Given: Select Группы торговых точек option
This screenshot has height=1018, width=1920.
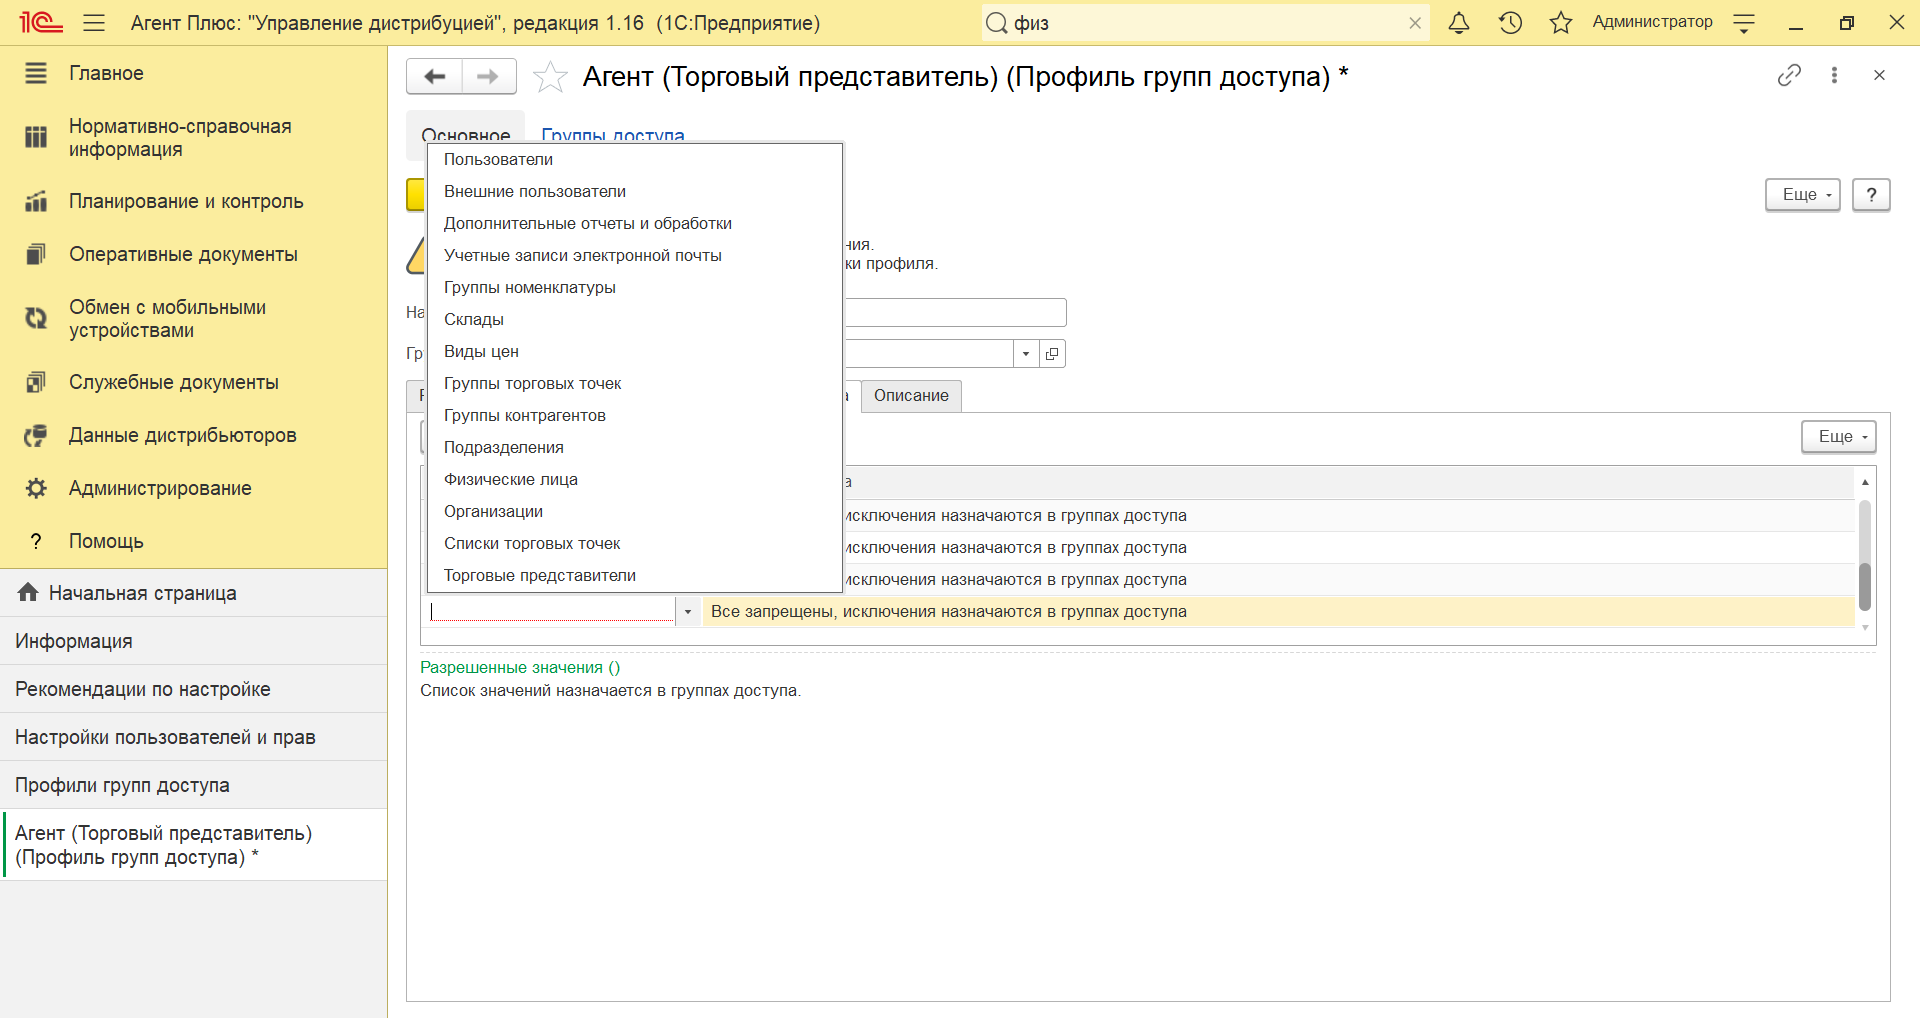Looking at the screenshot, I should [x=635, y=384].
